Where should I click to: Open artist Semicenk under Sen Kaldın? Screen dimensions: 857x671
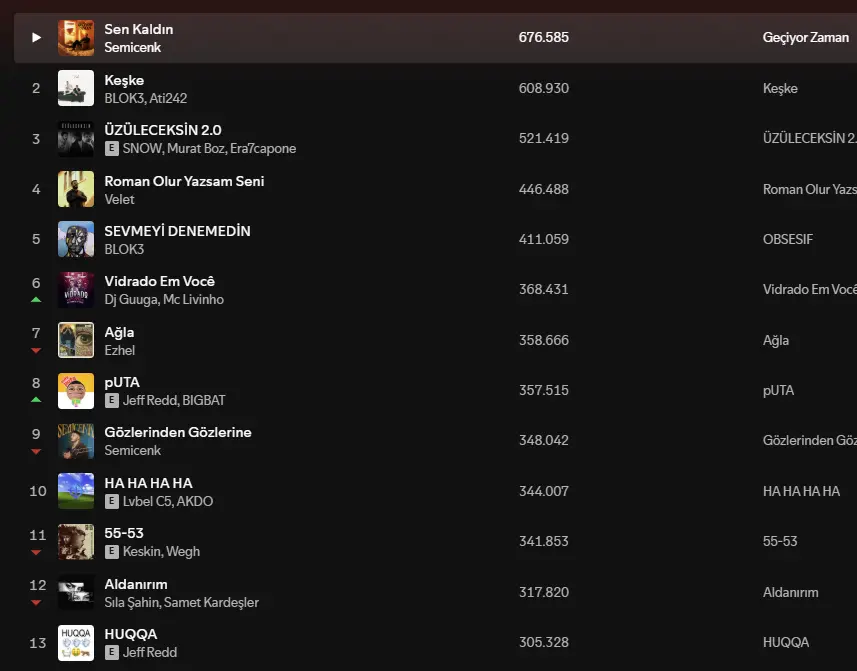(133, 48)
